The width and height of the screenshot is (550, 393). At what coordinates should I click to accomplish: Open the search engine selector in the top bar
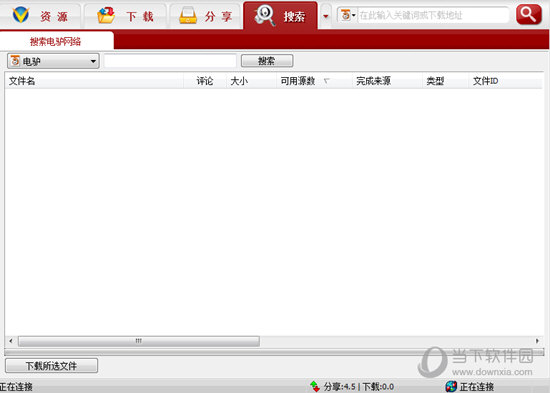point(348,15)
